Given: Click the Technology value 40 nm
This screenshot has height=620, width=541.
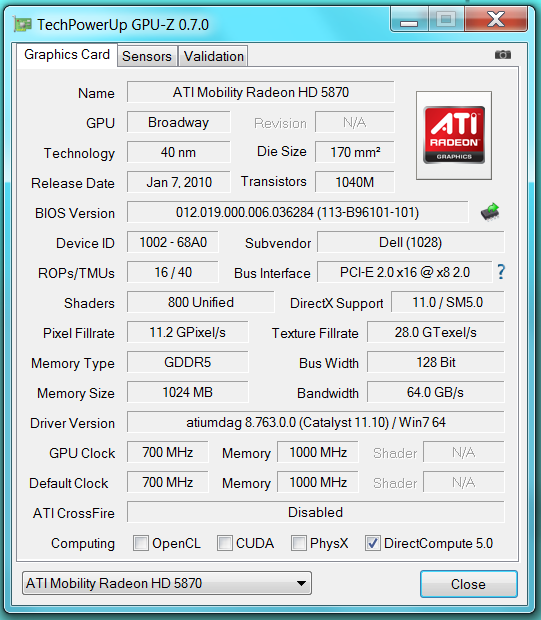Looking at the screenshot, I should click(178, 152).
